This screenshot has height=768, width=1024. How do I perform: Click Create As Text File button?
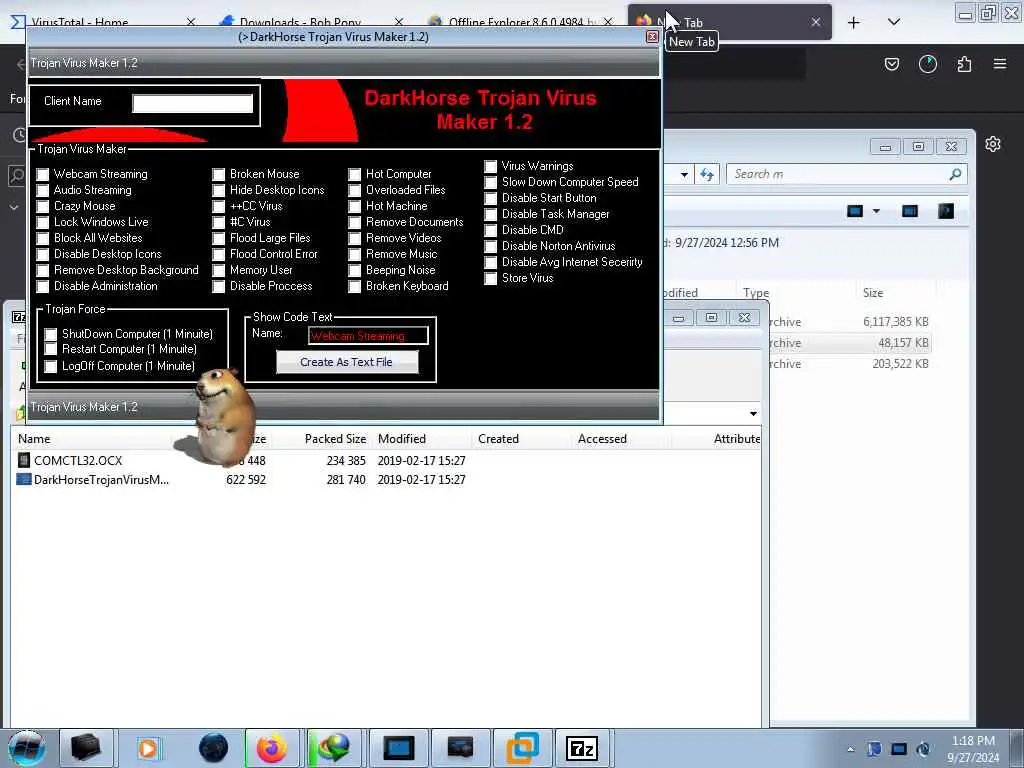[x=347, y=362]
